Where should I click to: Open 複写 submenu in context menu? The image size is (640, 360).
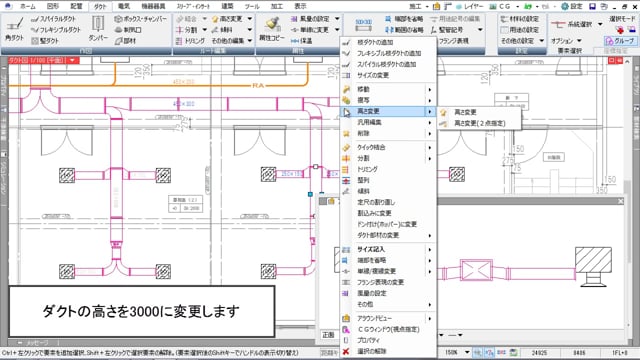[388, 100]
